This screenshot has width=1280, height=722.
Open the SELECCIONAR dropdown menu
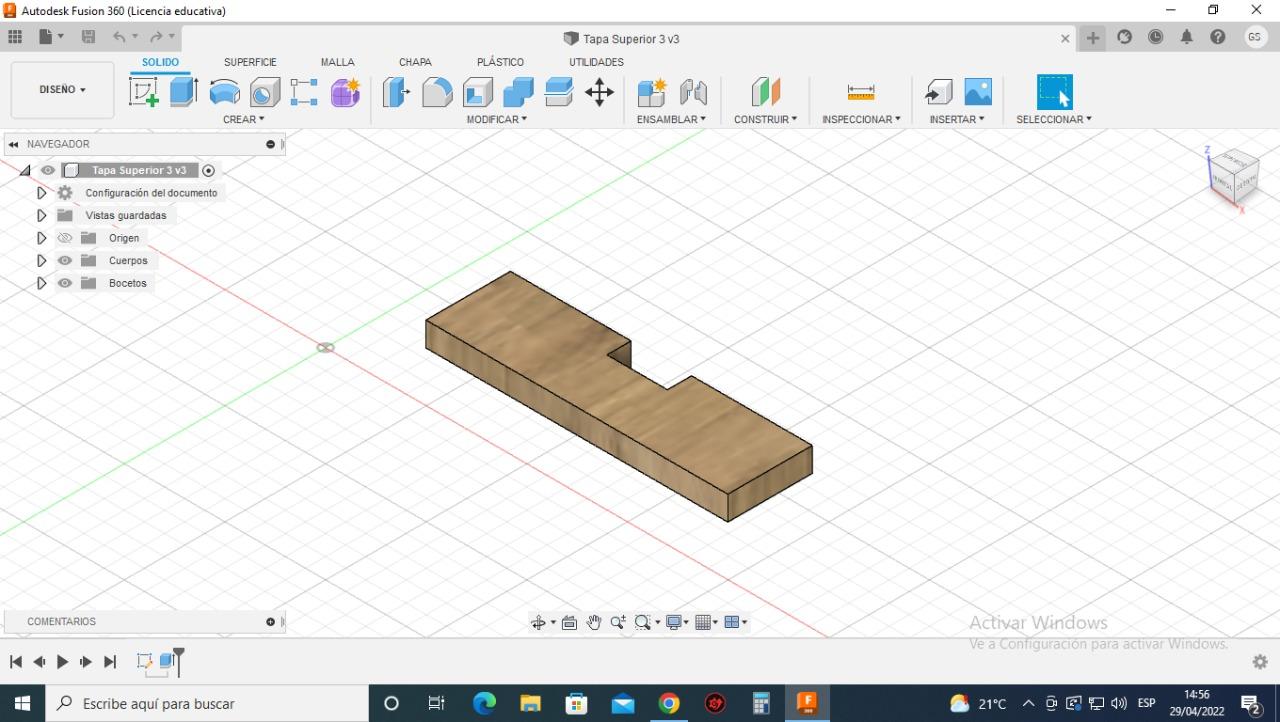pos(1054,119)
